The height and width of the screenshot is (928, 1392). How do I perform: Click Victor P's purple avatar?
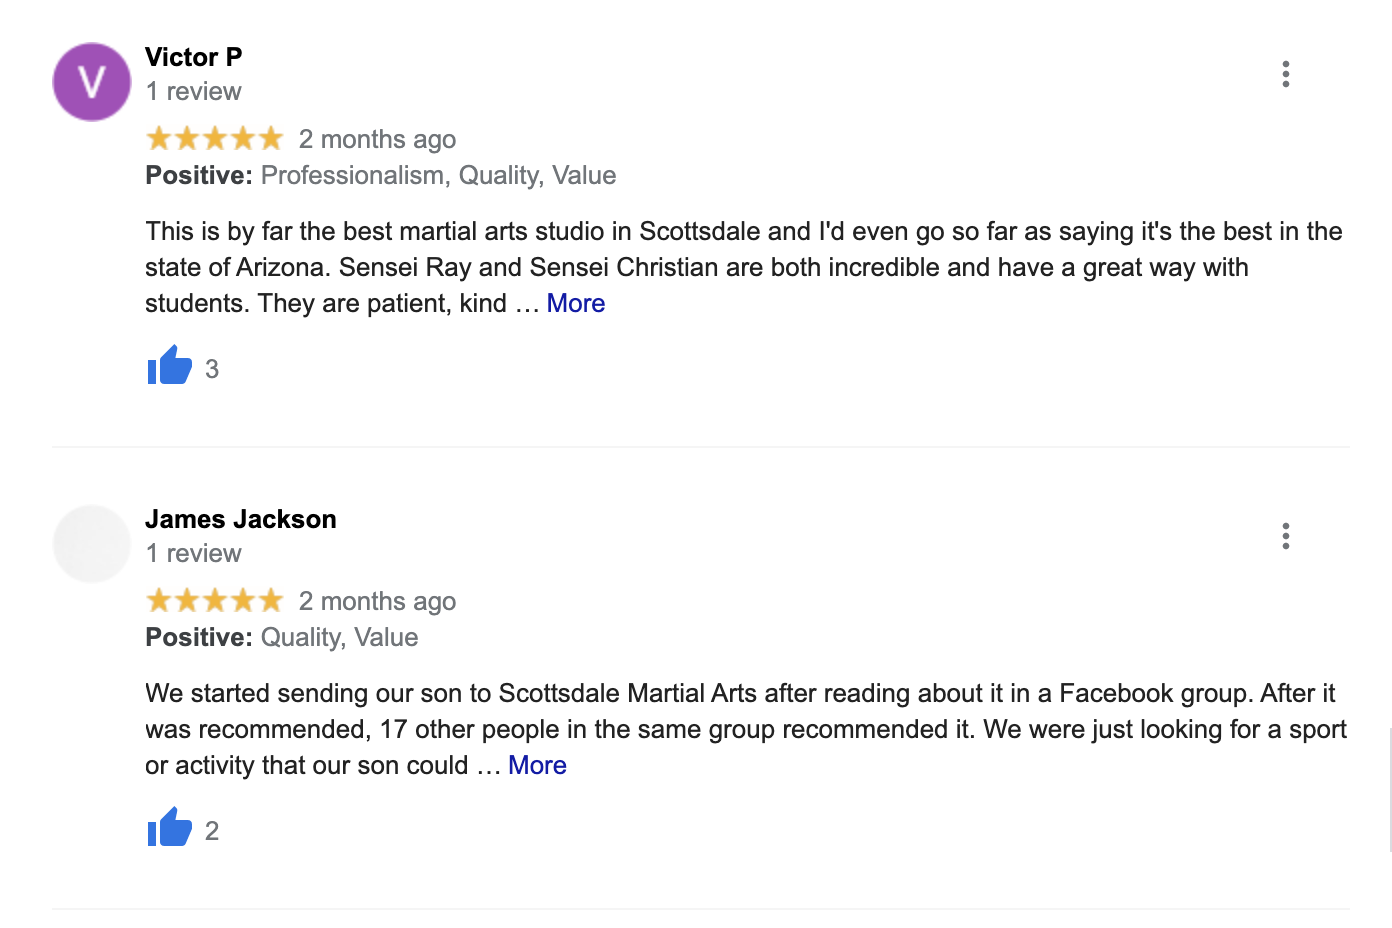(x=92, y=82)
